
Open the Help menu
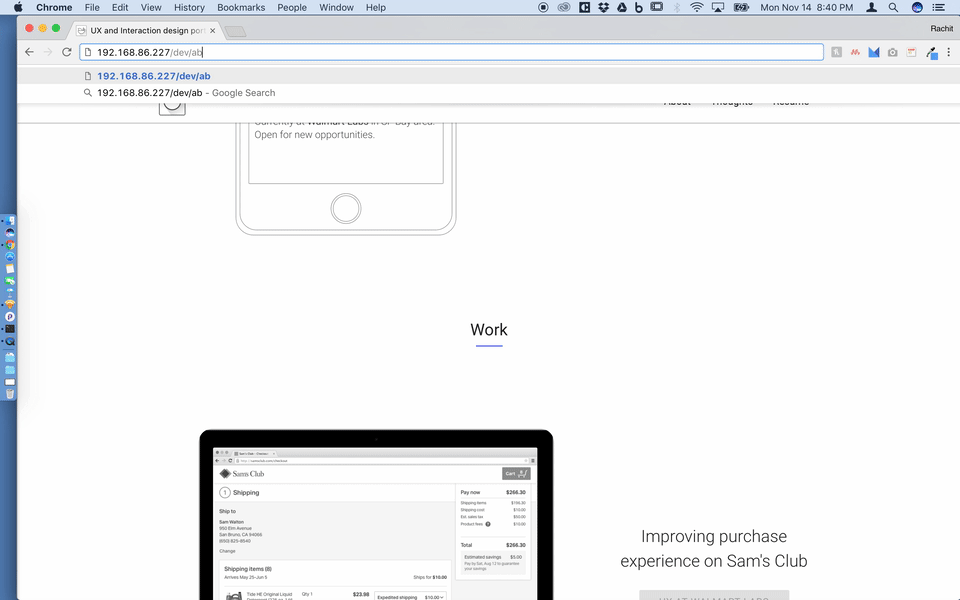pyautogui.click(x=376, y=7)
